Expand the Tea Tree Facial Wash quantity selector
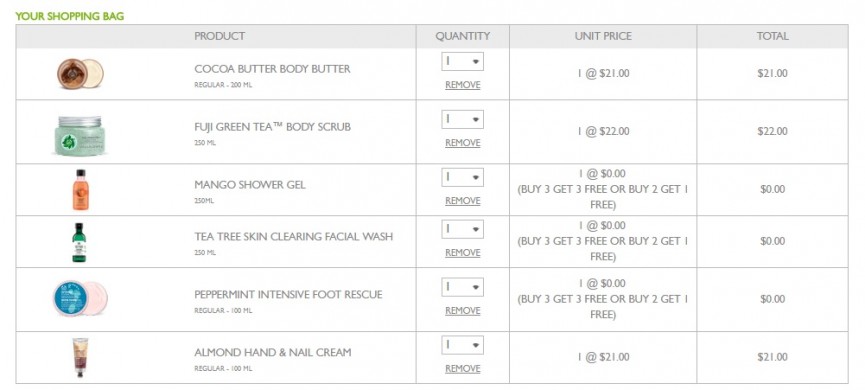This screenshot has height=390, width=865. pyautogui.click(x=462, y=229)
